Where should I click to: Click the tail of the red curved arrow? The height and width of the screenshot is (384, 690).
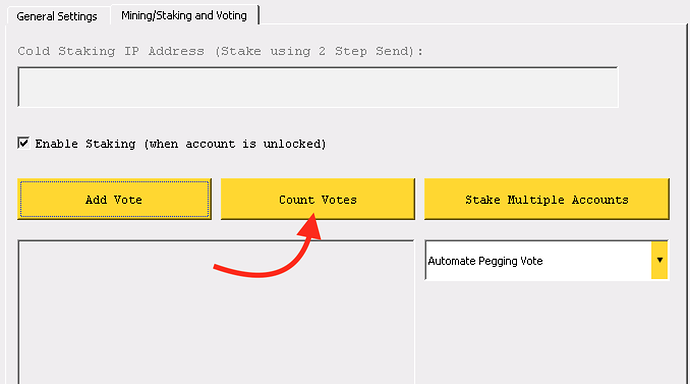tap(224, 269)
